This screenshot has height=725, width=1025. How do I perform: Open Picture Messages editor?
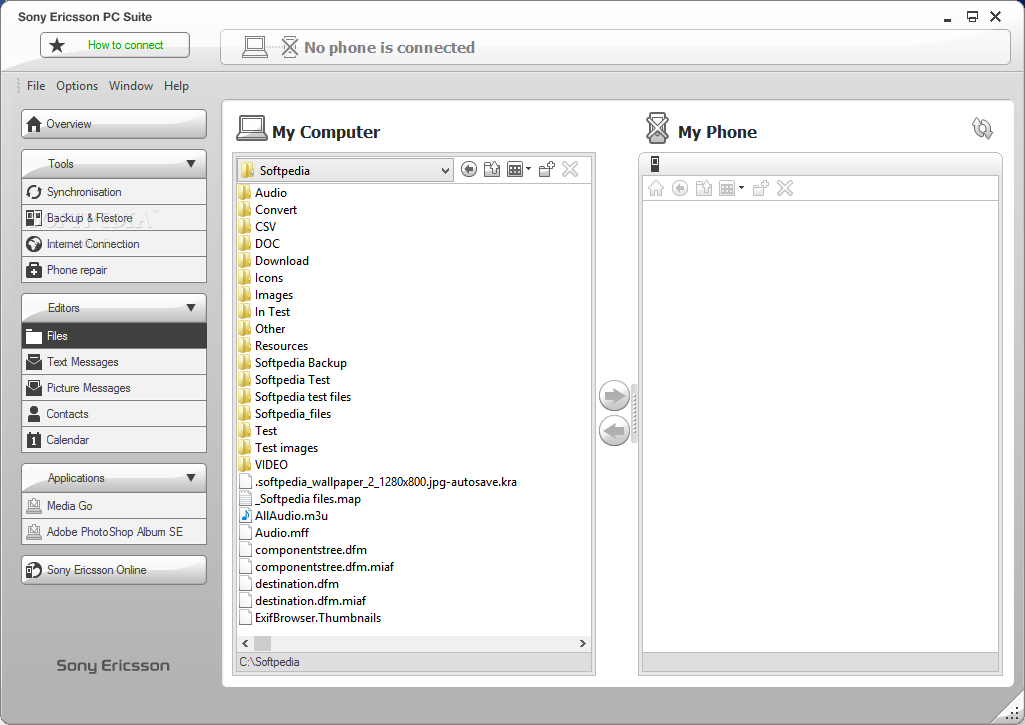(x=114, y=388)
